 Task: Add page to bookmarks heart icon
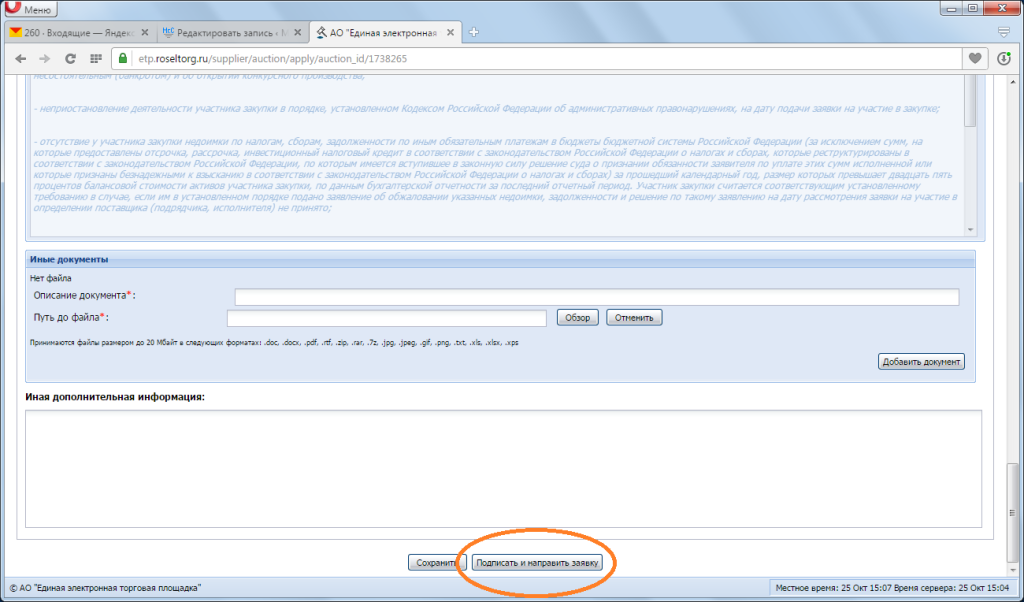pos(975,59)
